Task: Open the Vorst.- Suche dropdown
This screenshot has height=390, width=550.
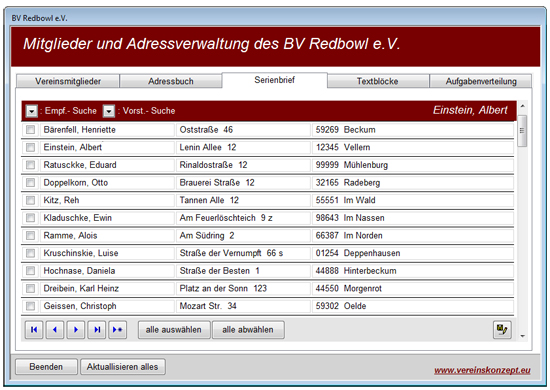Action: pos(109,111)
